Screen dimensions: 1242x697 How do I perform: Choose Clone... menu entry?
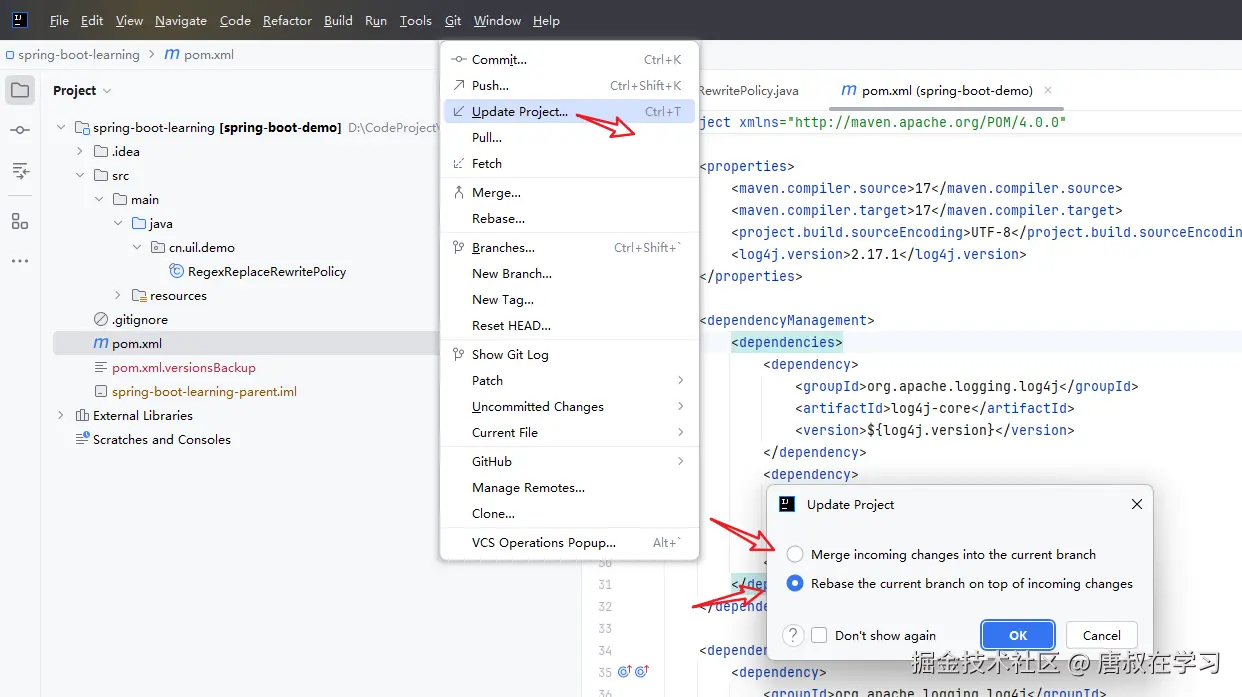click(569, 514)
